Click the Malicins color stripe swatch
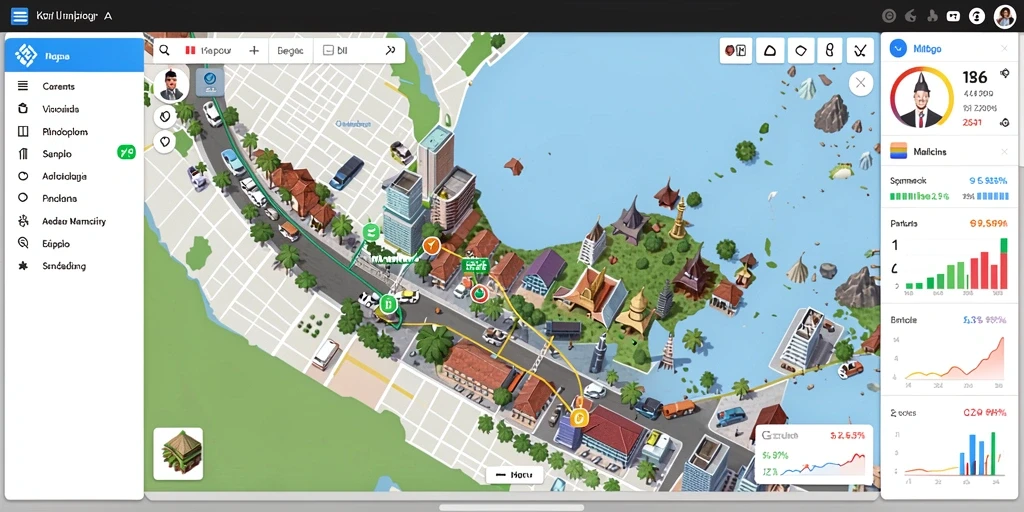This screenshot has width=1024, height=512. (899, 151)
